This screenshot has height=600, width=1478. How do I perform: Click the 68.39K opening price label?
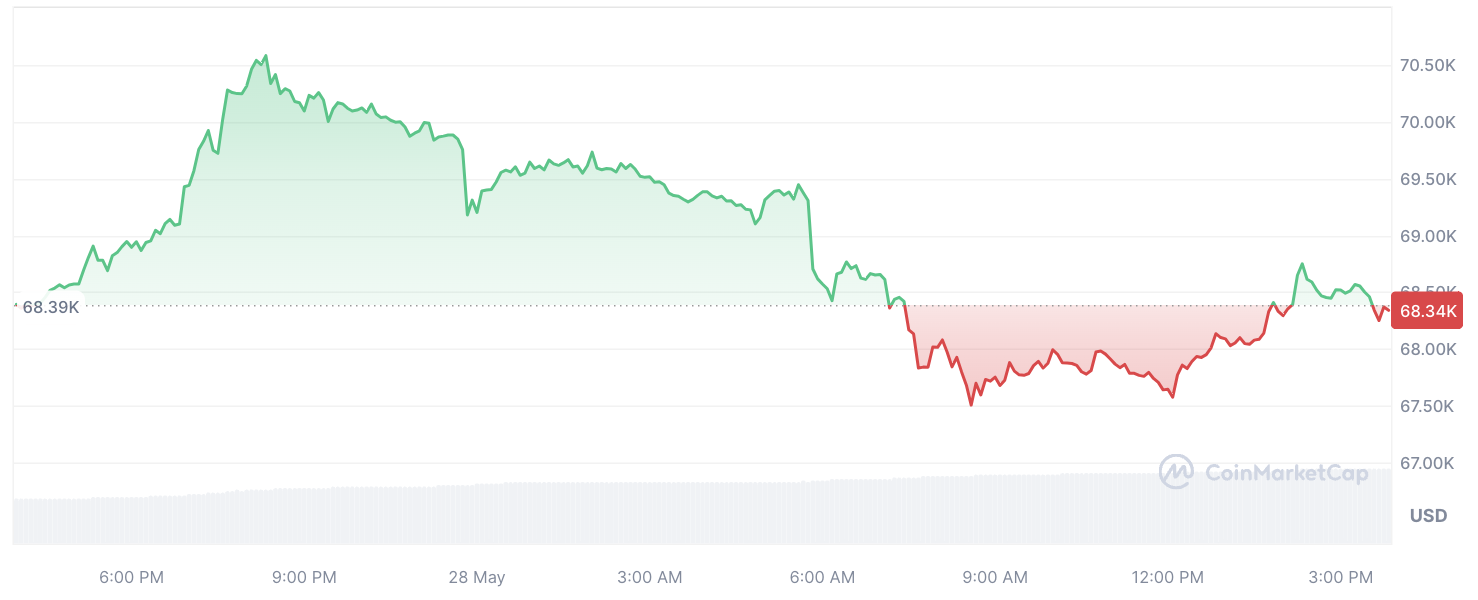click(x=50, y=307)
